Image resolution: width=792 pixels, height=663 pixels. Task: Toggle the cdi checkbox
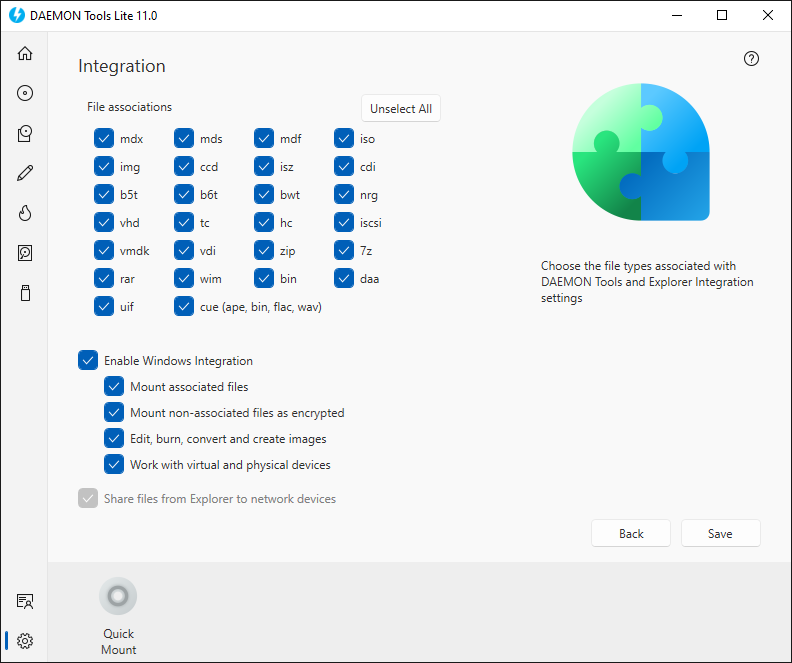(344, 166)
